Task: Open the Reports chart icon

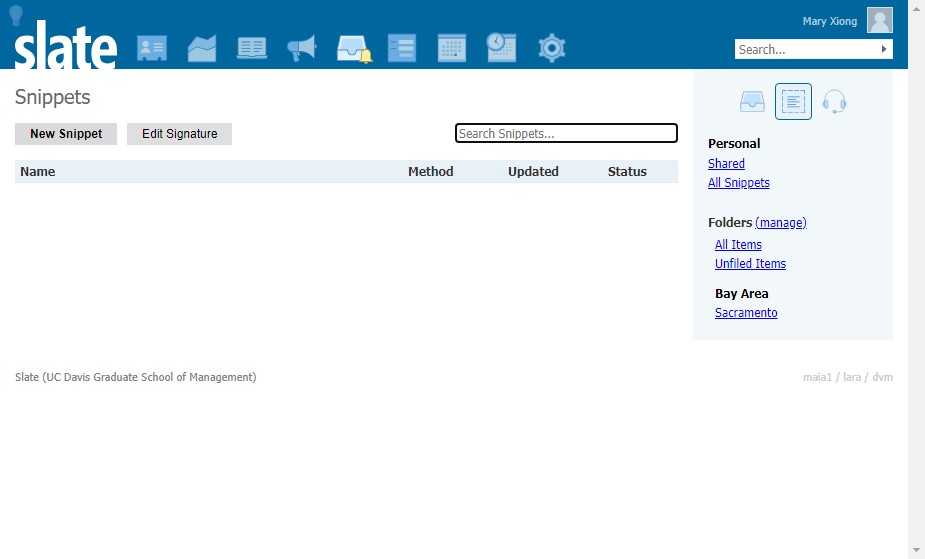Action: click(x=202, y=48)
